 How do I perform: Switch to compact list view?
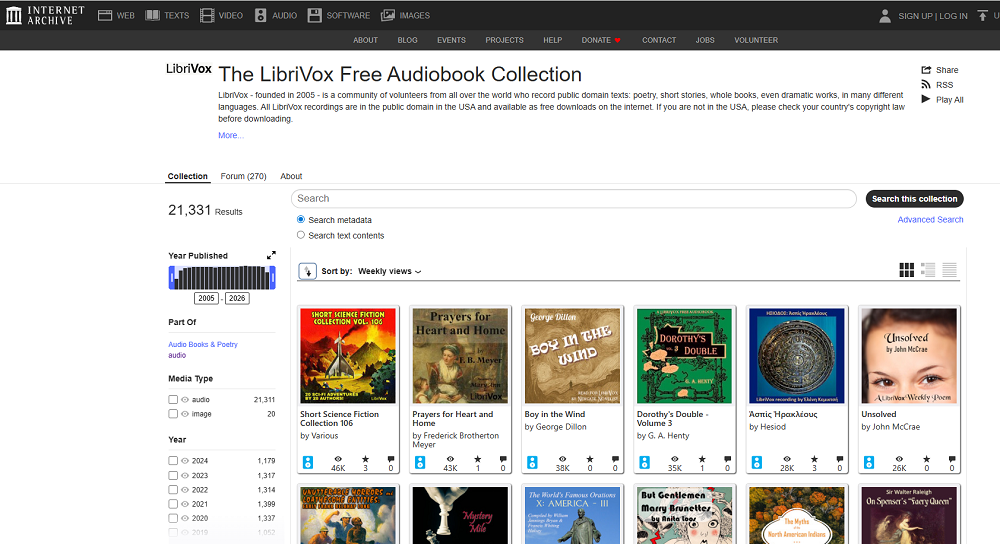point(950,270)
